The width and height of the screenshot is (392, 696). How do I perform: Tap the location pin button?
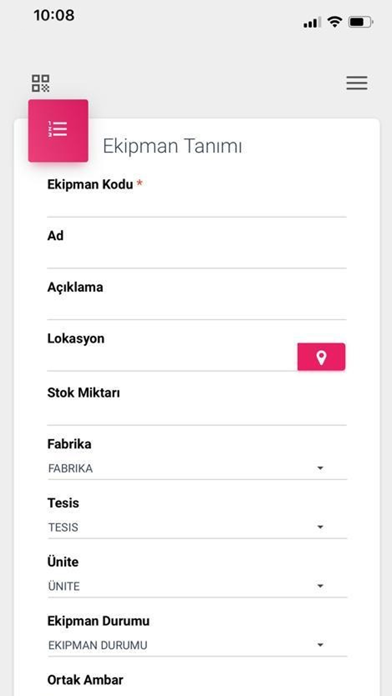point(321,357)
